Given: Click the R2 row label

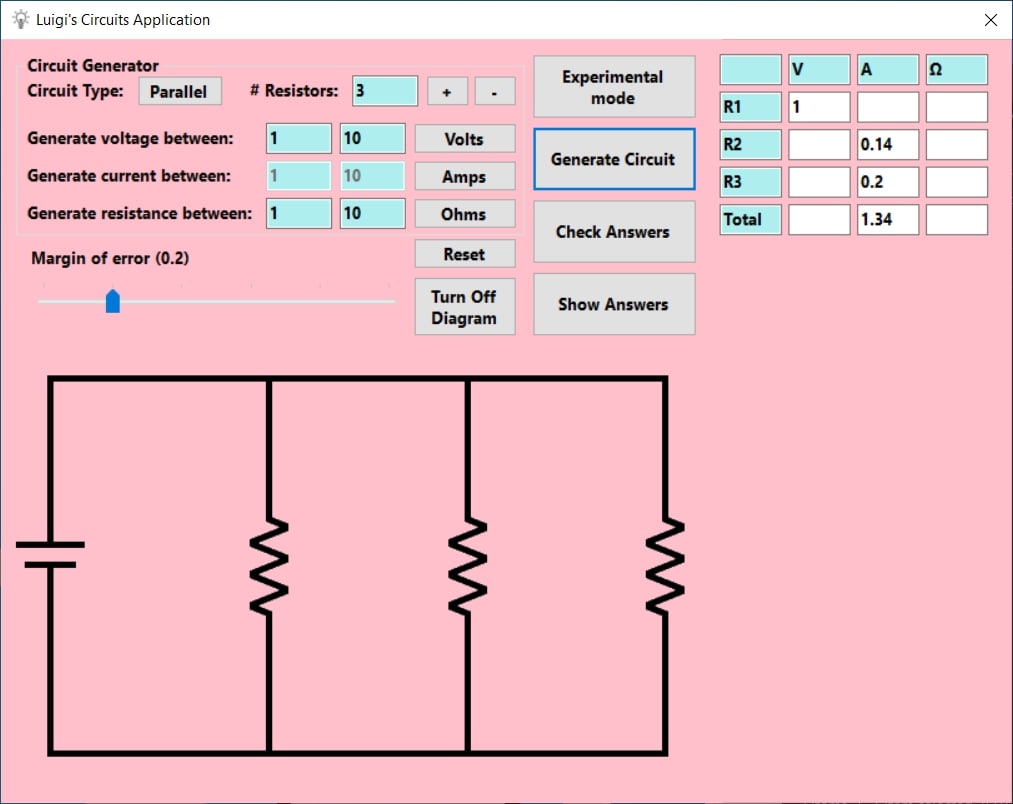Looking at the screenshot, I should (751, 144).
